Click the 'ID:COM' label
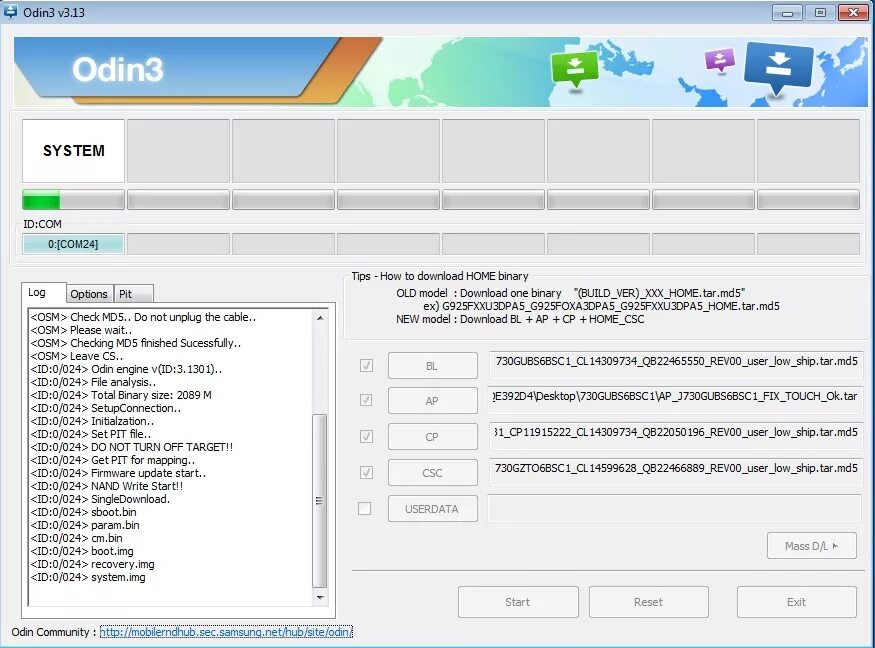 coord(42,224)
